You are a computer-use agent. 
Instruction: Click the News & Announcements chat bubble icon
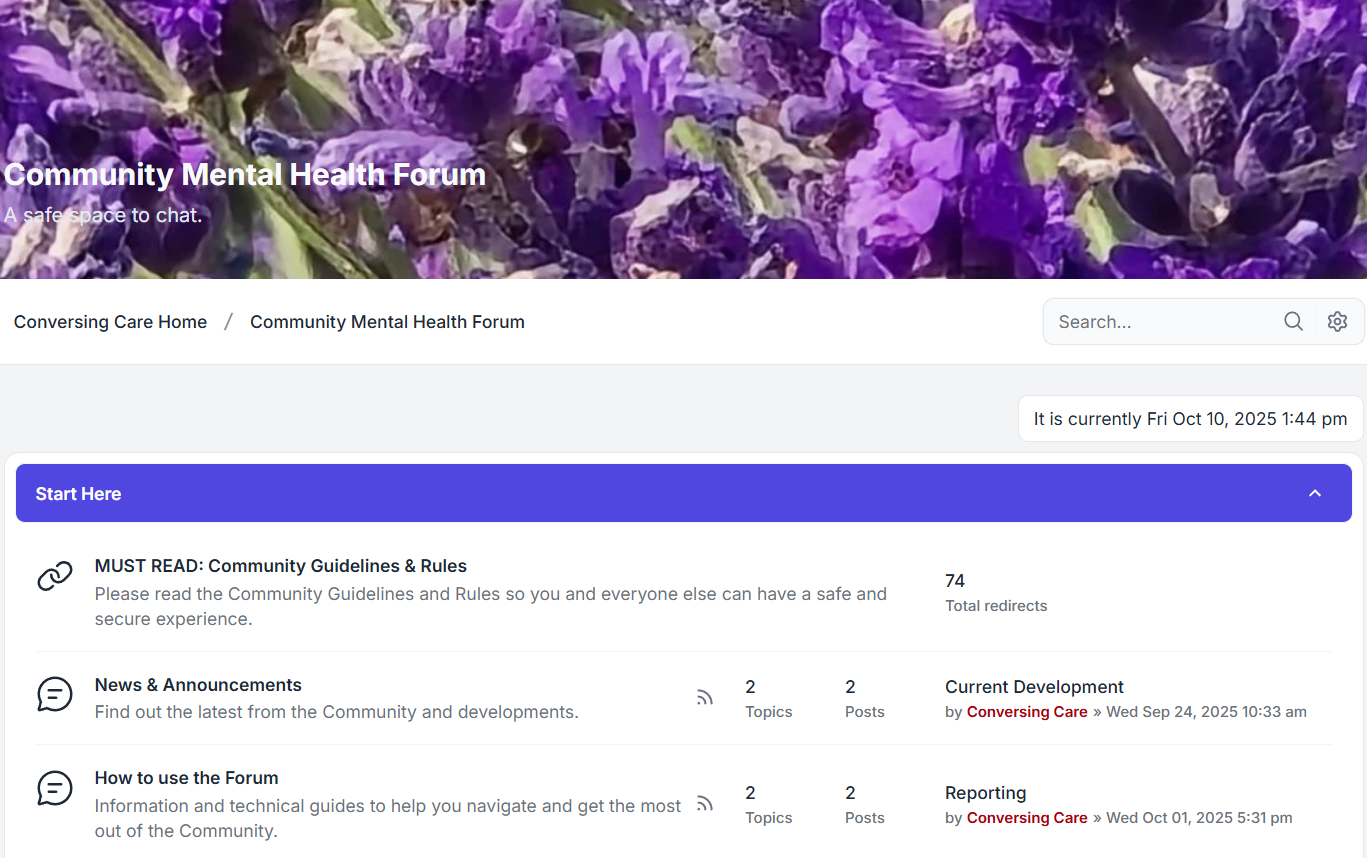[x=55, y=694]
